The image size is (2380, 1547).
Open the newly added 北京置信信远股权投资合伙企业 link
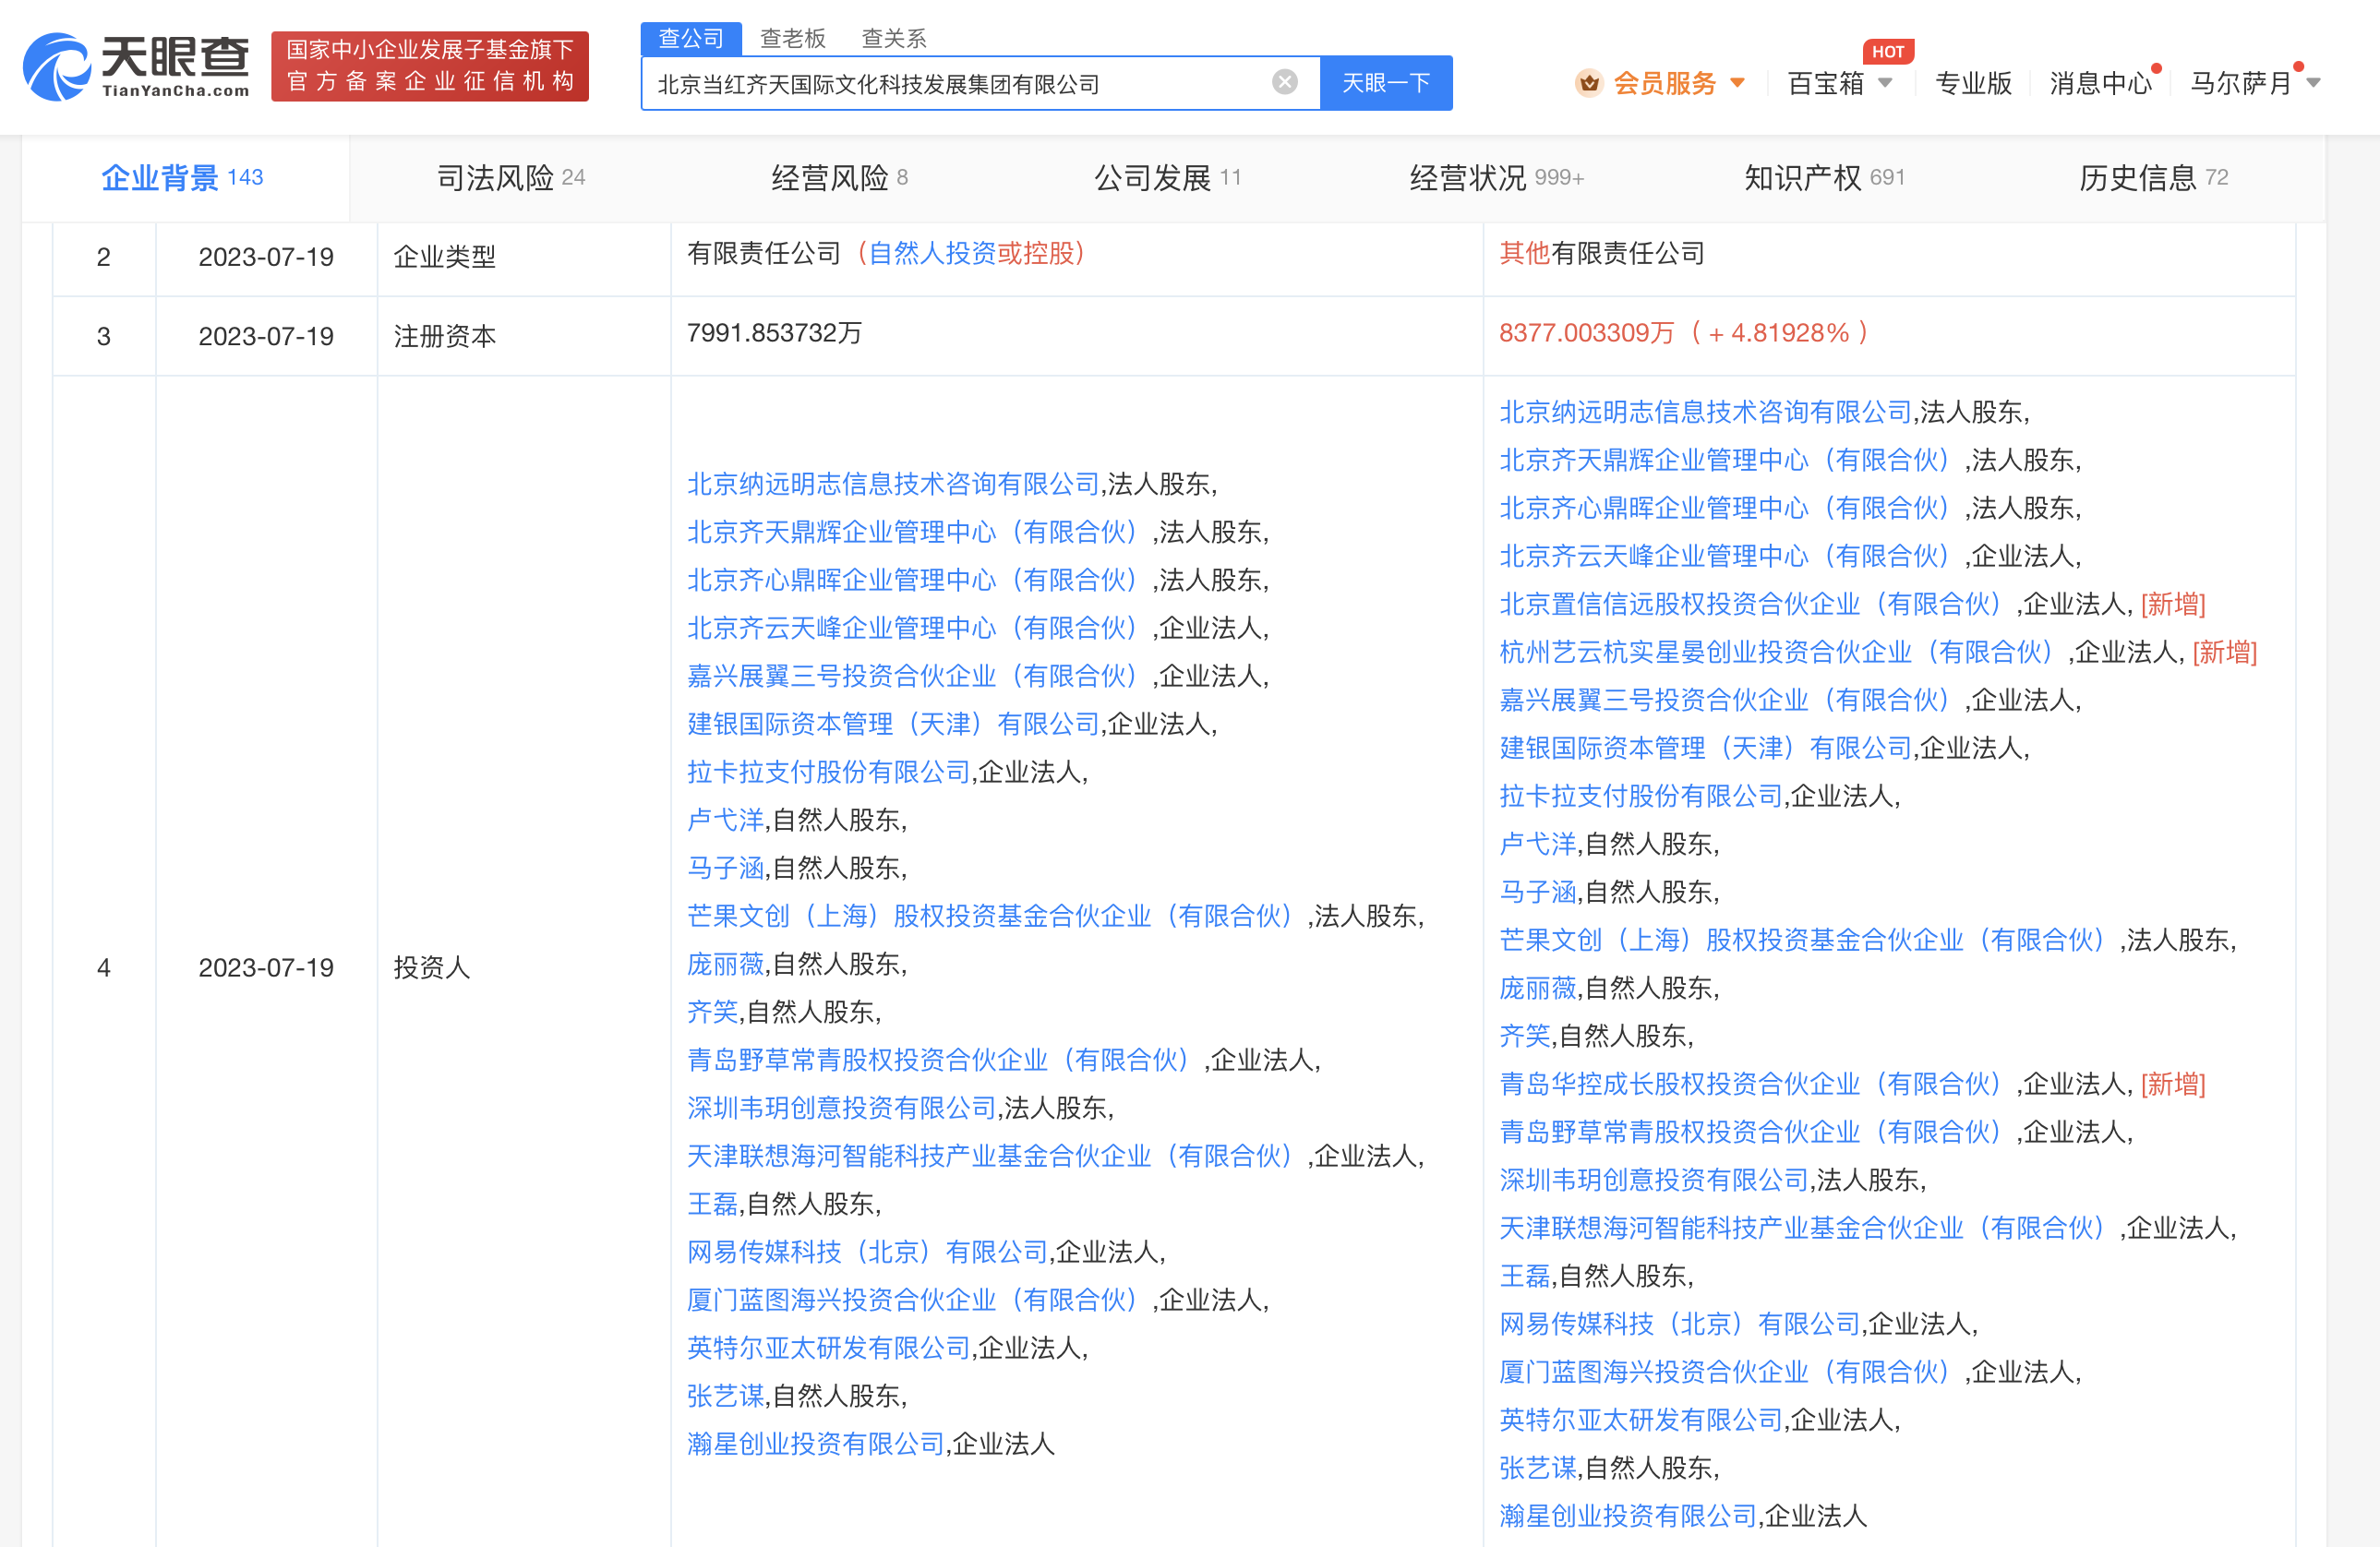pyautogui.click(x=1750, y=604)
